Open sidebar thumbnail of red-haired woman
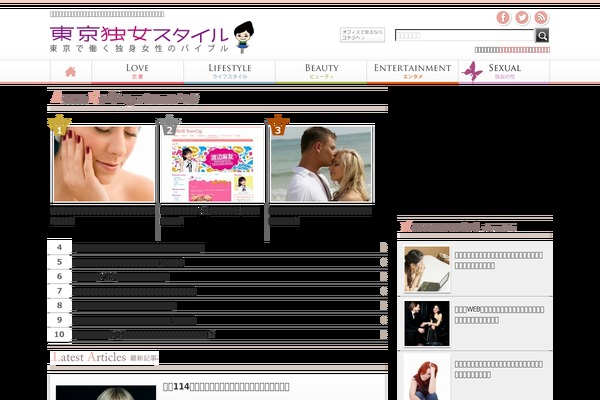Viewport: 600px width, 400px height. click(427, 378)
